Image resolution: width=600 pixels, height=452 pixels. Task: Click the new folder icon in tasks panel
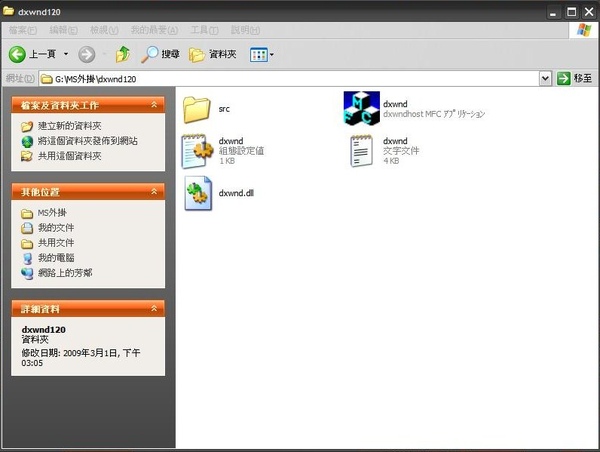(27, 126)
